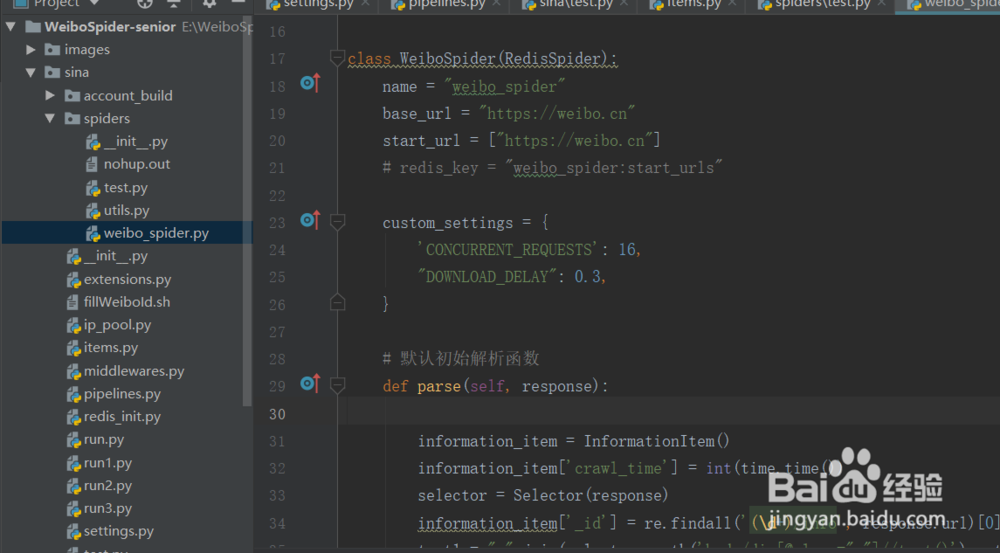The height and width of the screenshot is (553, 1000).
Task: Open pipelines.py from the project tree
Action: 122,394
